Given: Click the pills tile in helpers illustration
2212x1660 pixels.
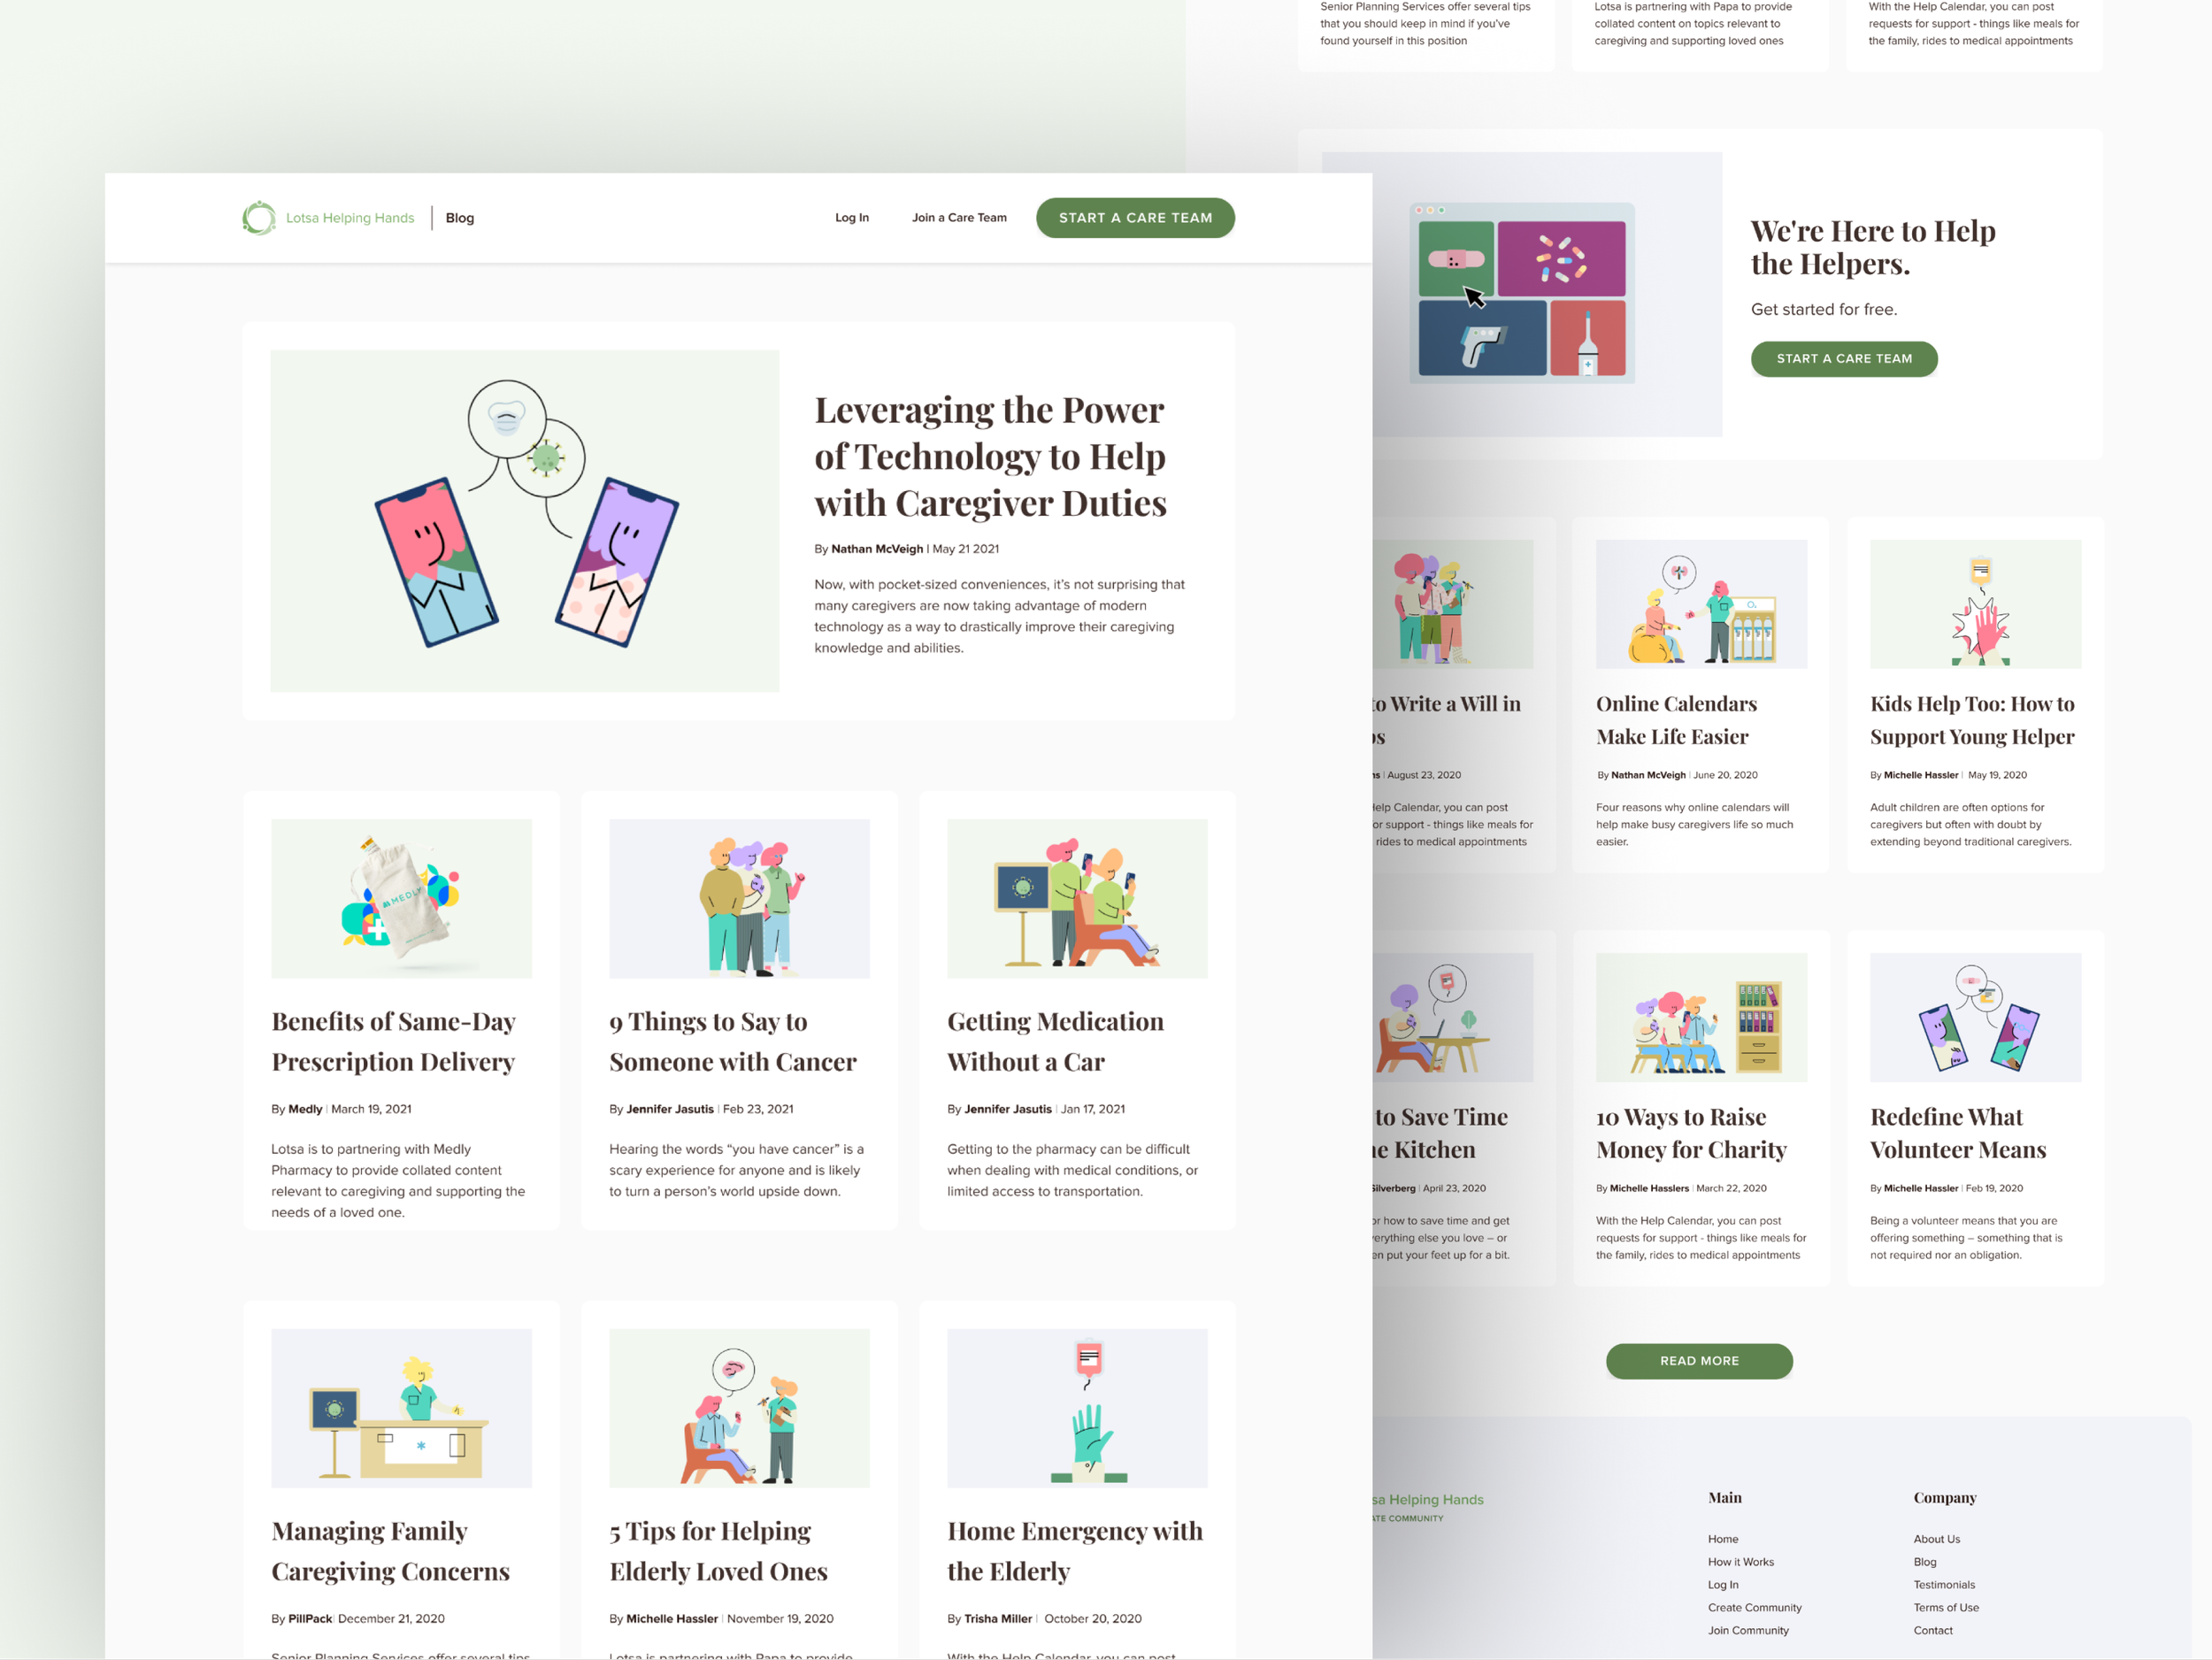Looking at the screenshot, I should (1560, 259).
